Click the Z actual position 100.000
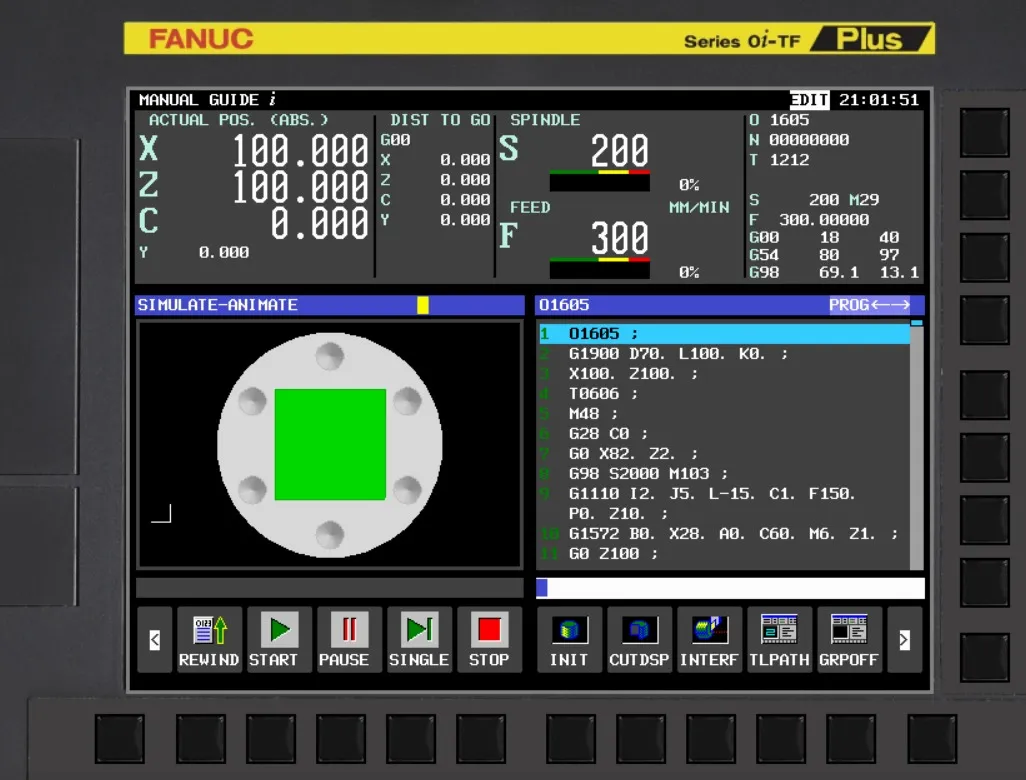 pos(300,186)
